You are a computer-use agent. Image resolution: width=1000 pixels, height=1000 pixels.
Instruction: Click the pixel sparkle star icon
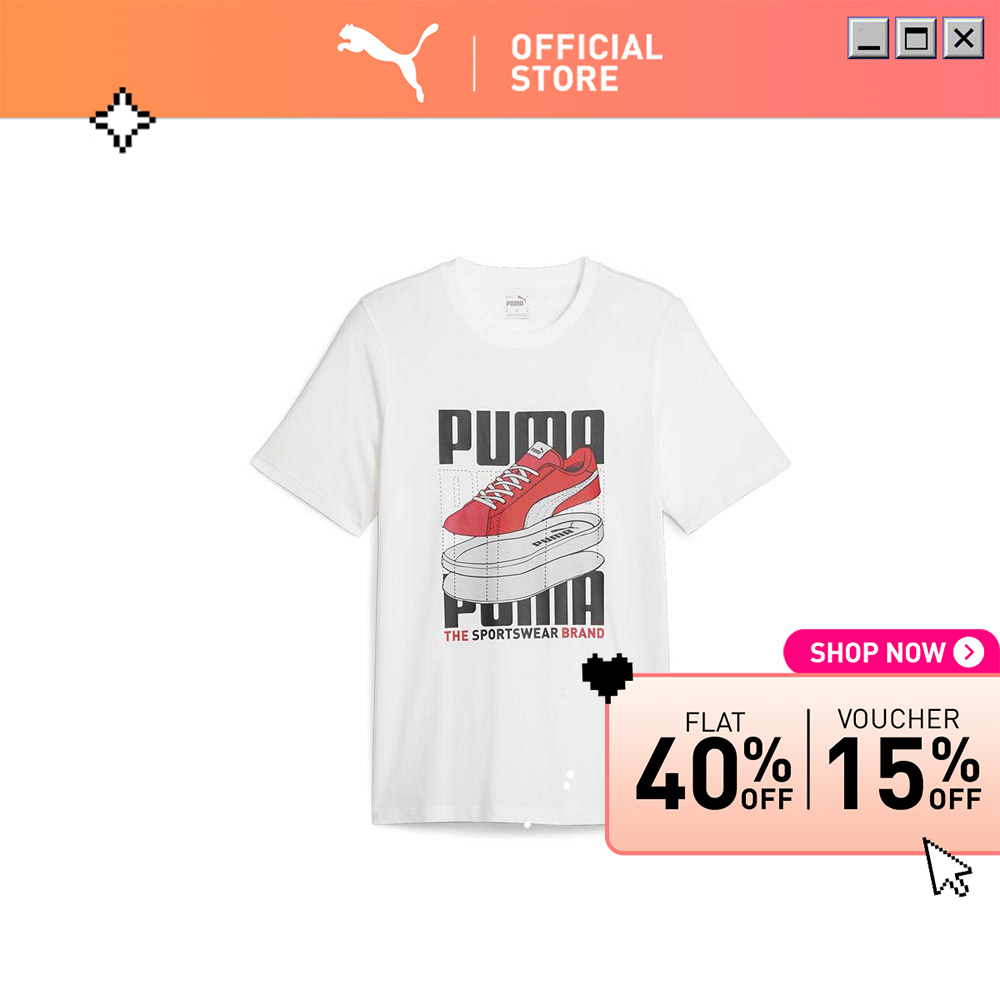pos(122,120)
